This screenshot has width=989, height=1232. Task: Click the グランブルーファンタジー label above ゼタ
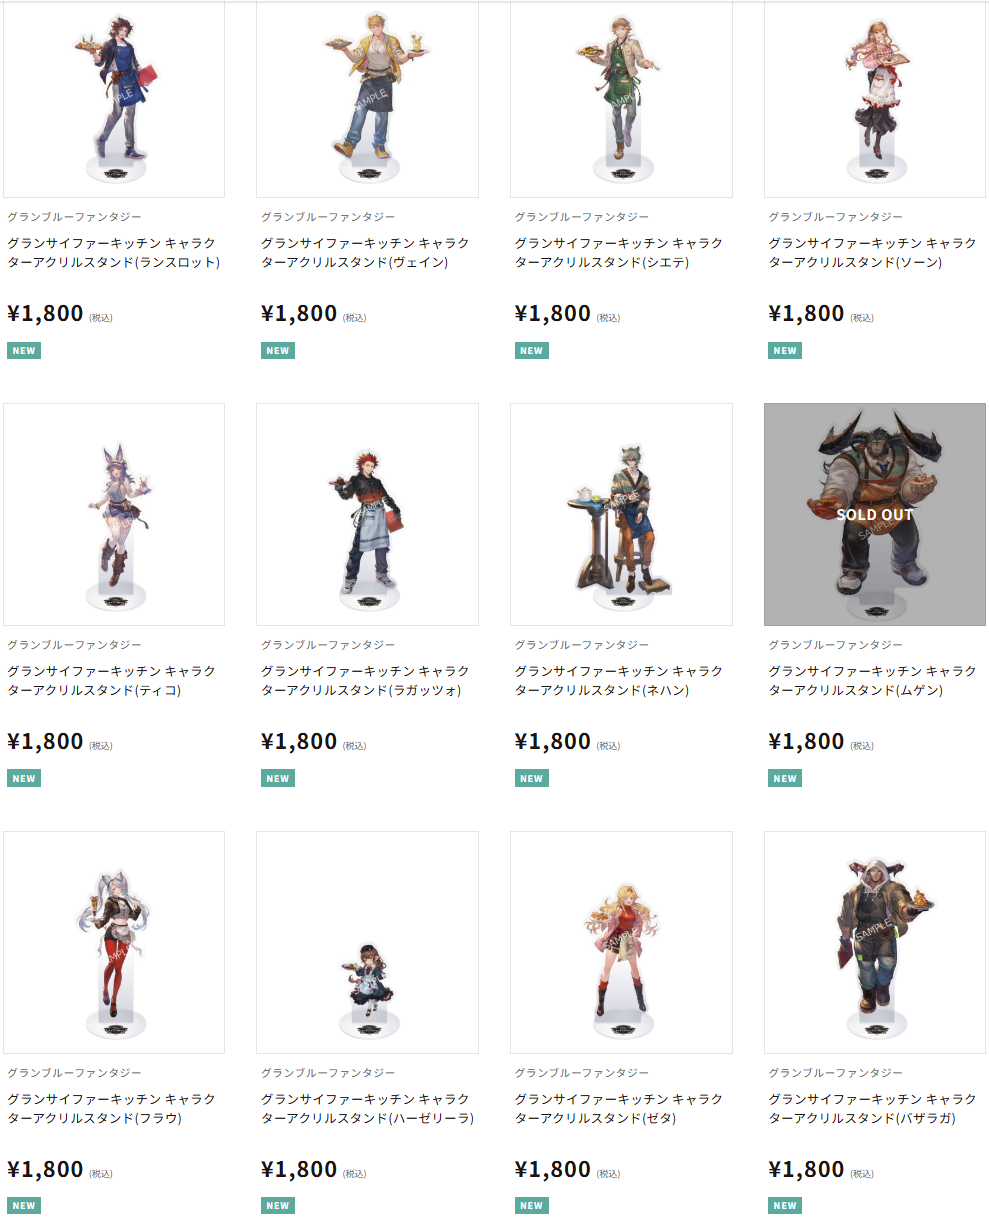tap(582, 1073)
